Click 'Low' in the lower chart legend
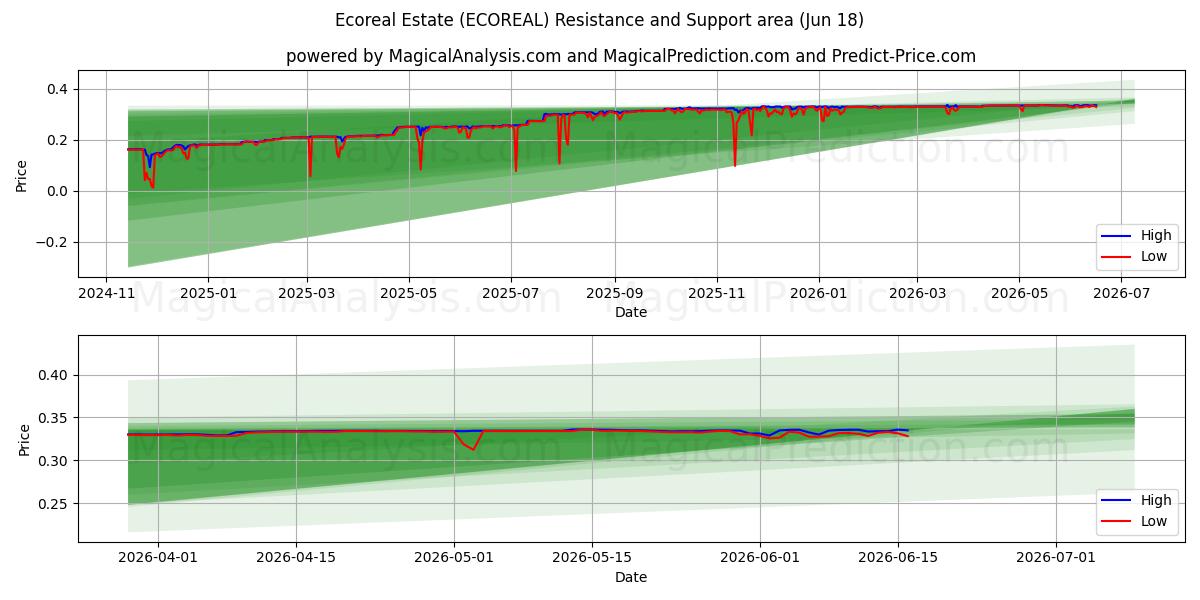The width and height of the screenshot is (1200, 600). [1154, 521]
